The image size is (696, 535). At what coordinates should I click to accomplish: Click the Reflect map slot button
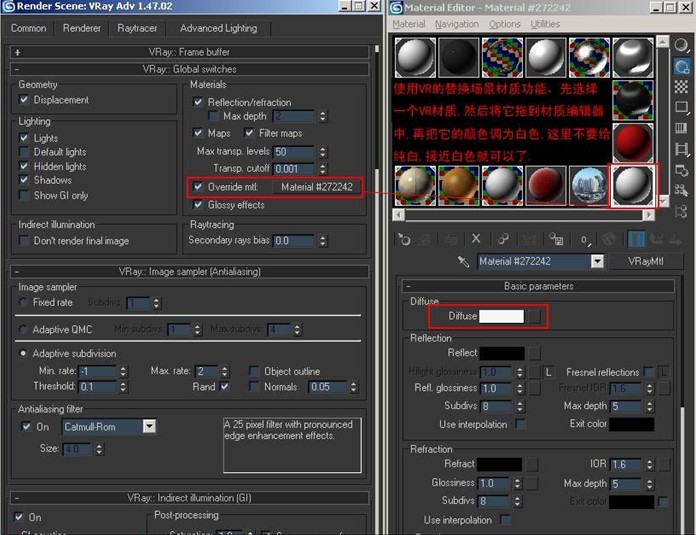(534, 353)
